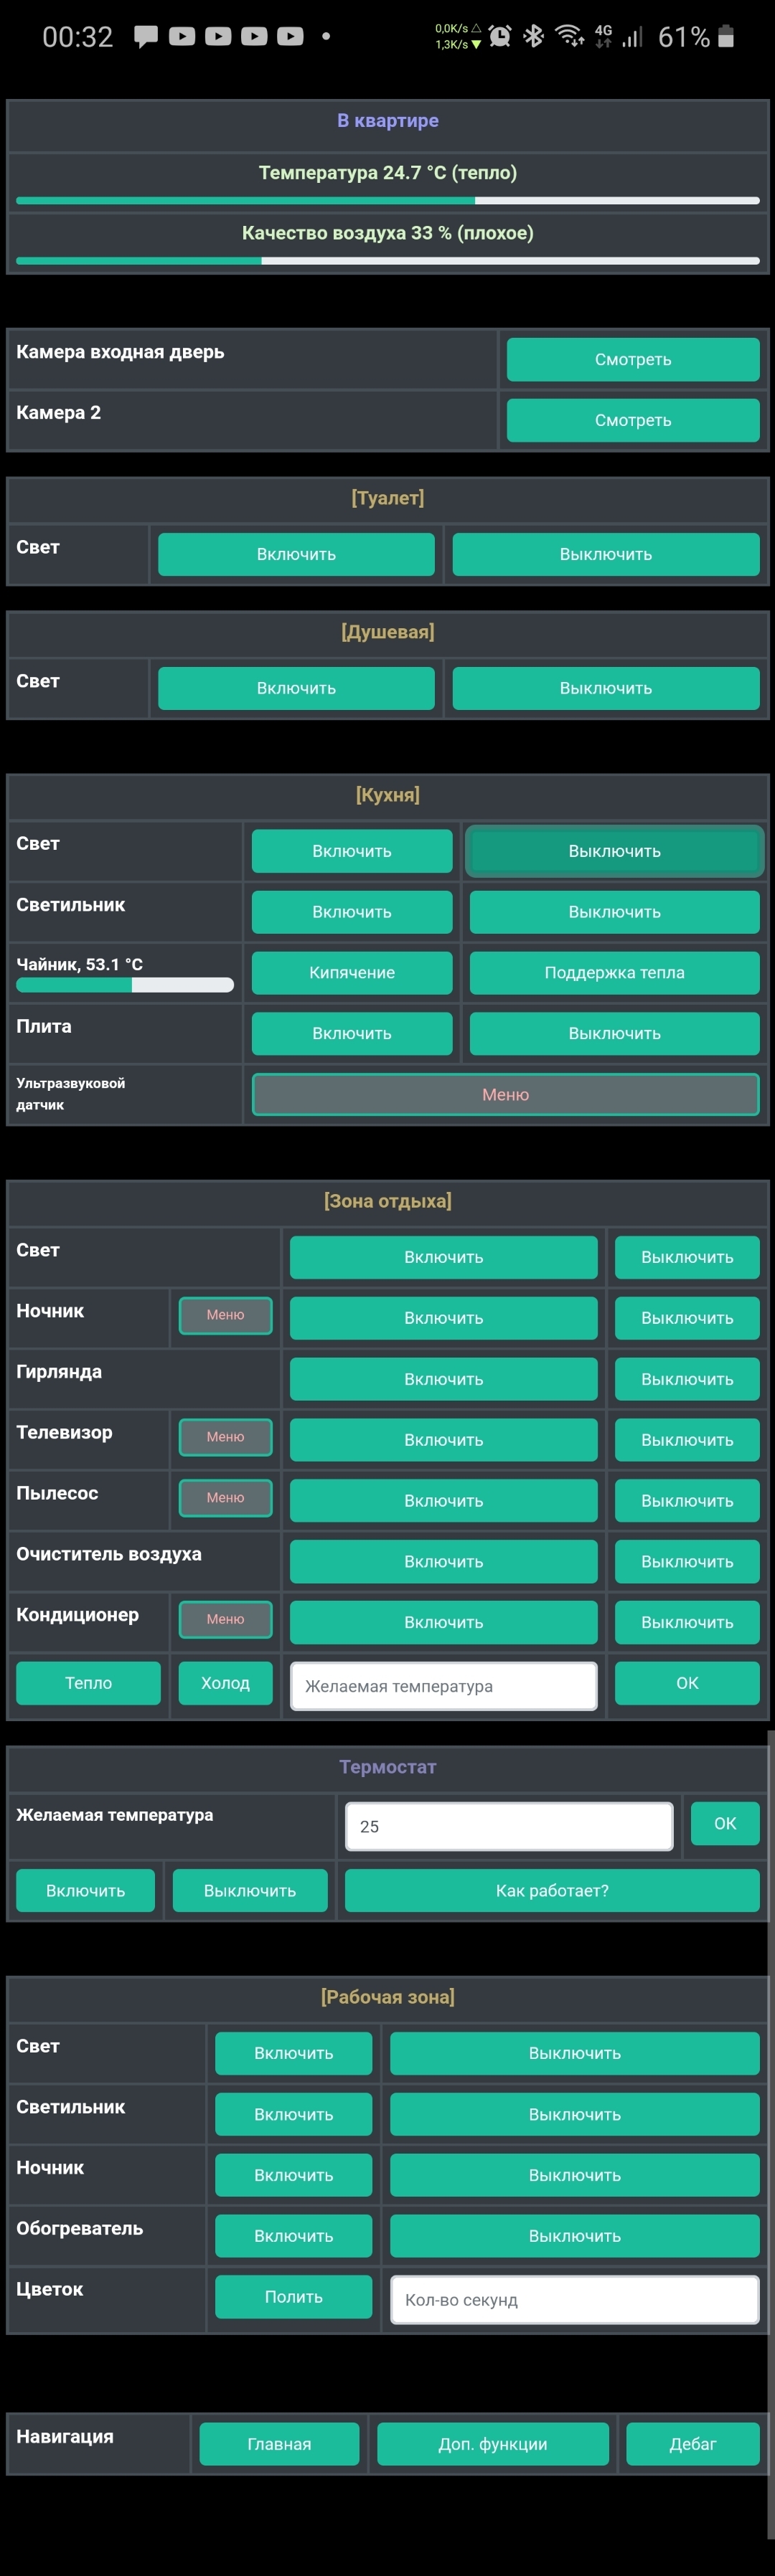
Task: Turn on the Туалет light
Action: tap(296, 554)
